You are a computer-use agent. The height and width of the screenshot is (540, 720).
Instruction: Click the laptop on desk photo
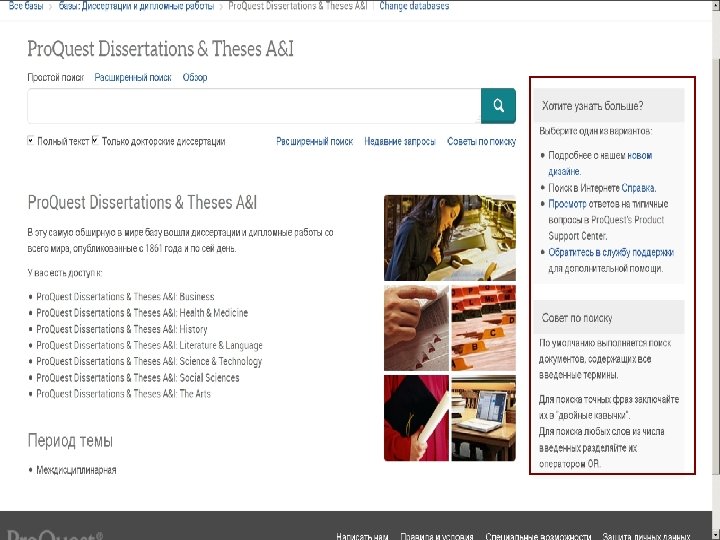484,418
